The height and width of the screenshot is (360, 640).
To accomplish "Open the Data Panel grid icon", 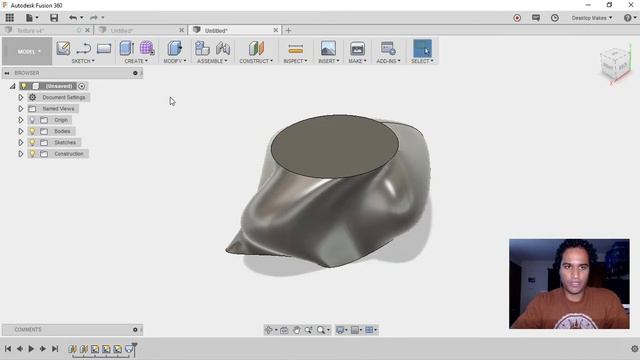I will point(9,18).
